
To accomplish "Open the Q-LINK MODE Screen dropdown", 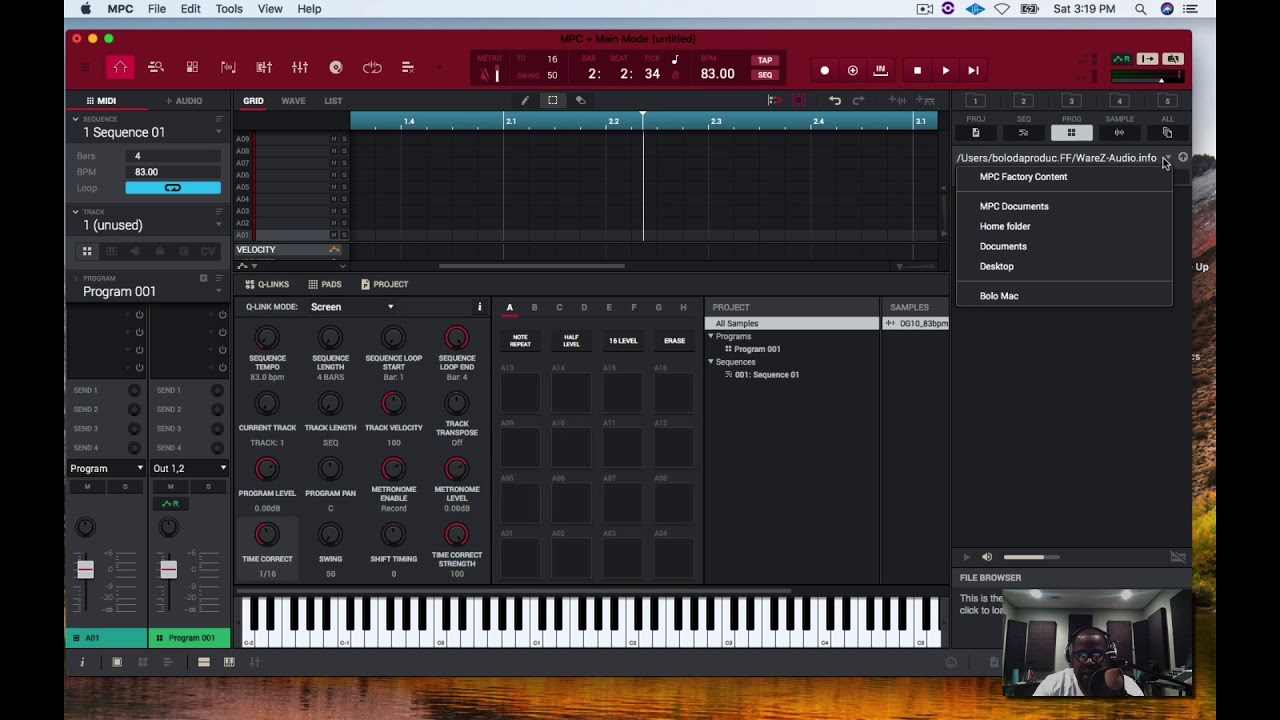I will pyautogui.click(x=352, y=307).
